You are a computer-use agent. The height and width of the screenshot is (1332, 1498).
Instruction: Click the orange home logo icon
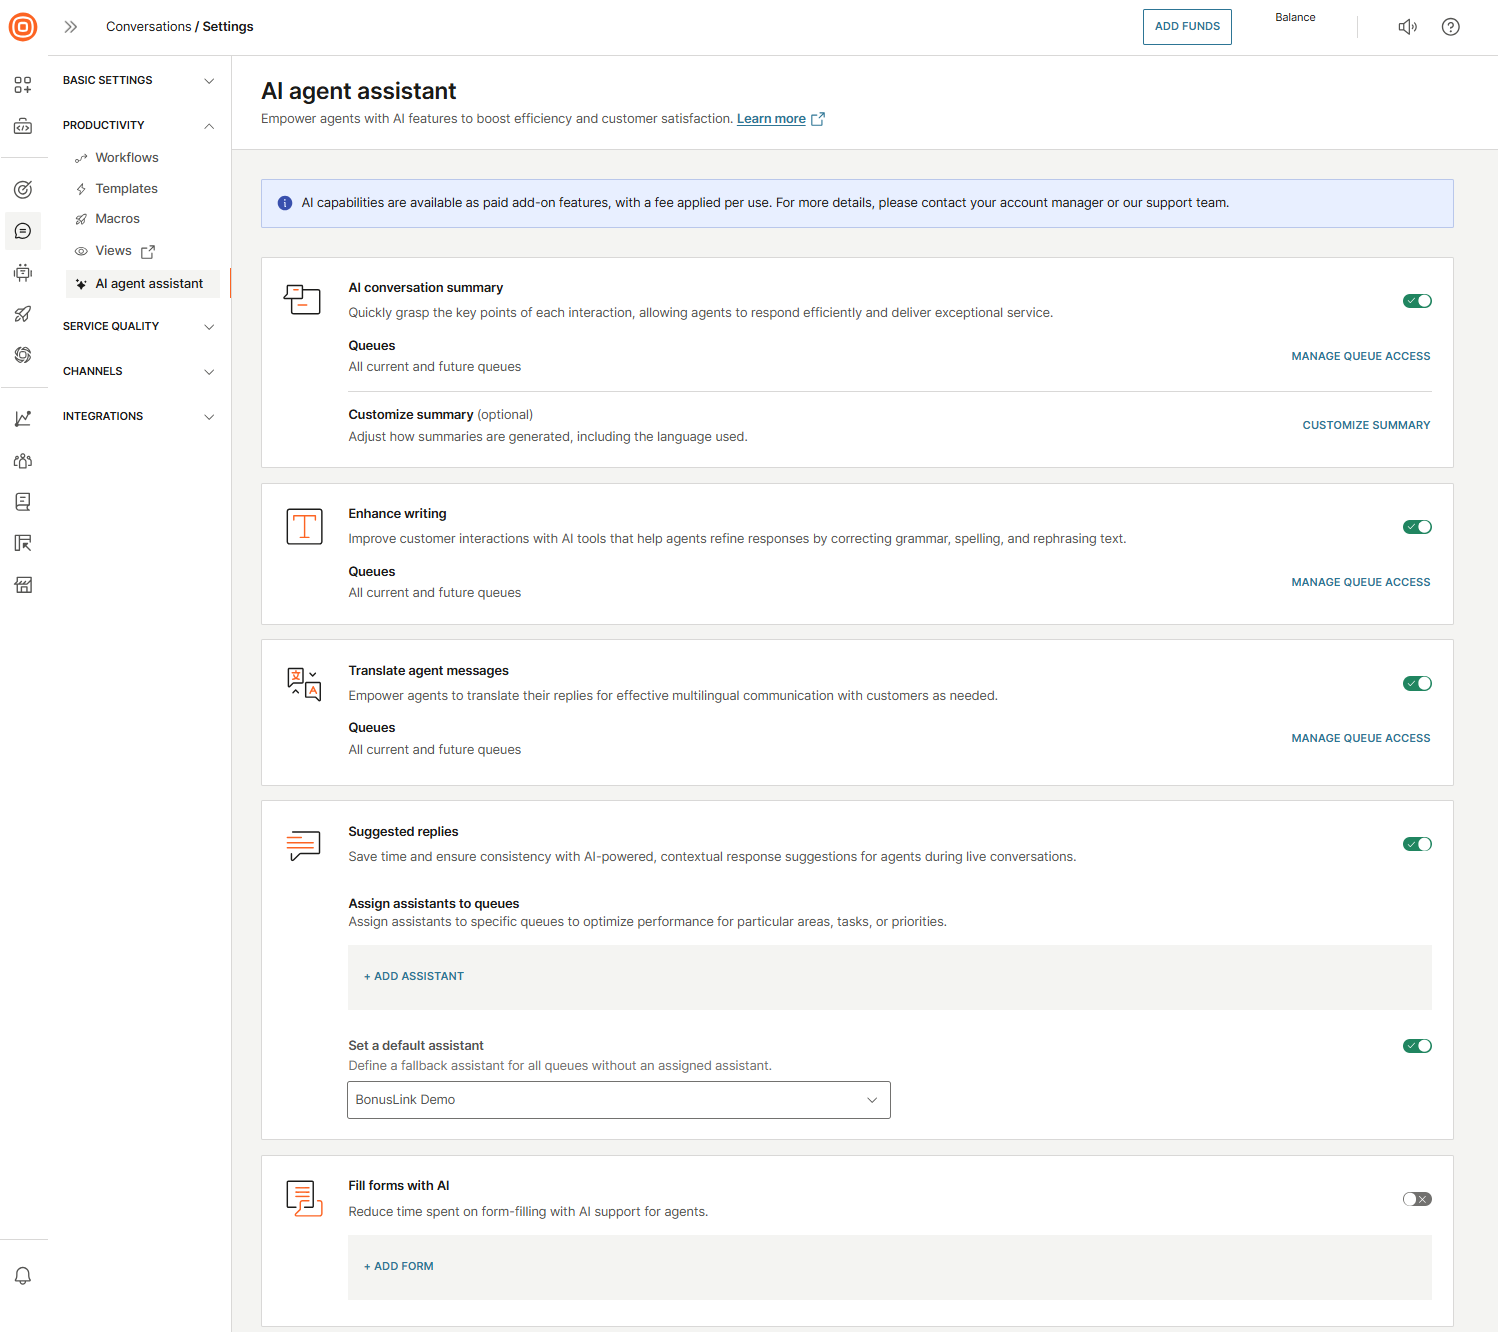(x=23, y=27)
